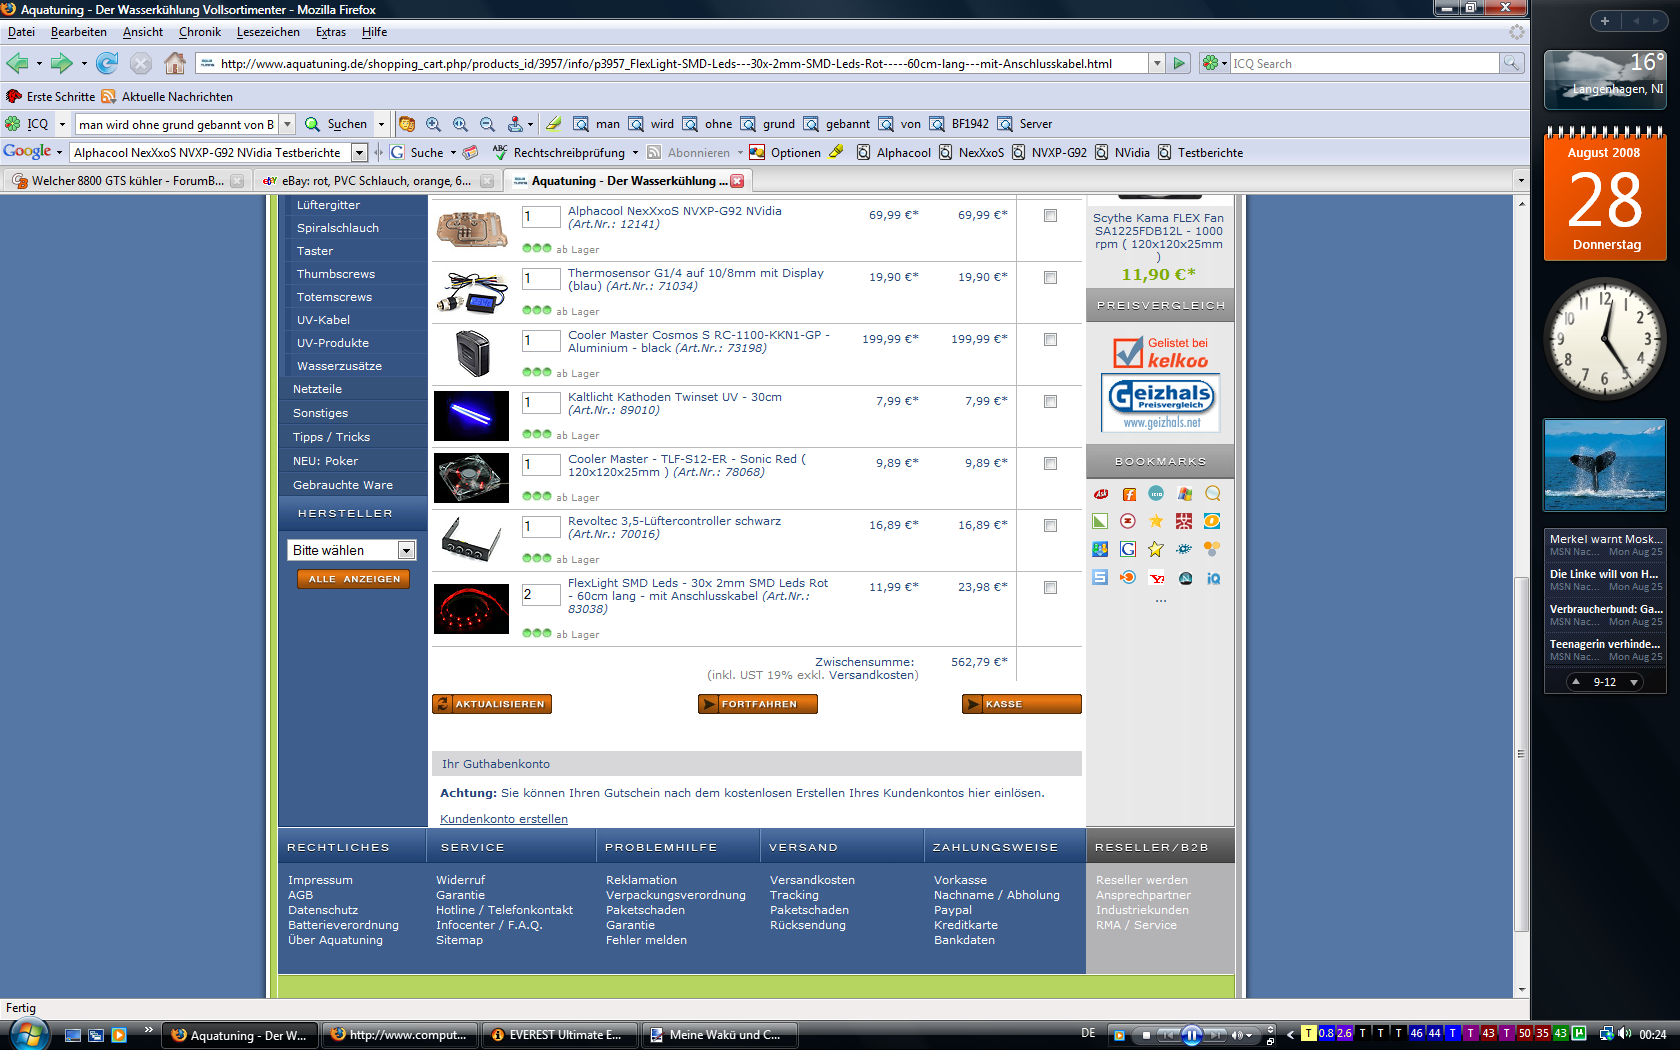The image size is (1680, 1050).
Task: Tick remove checkbox for FlexLight SMD Leds
Action: pyautogui.click(x=1050, y=587)
